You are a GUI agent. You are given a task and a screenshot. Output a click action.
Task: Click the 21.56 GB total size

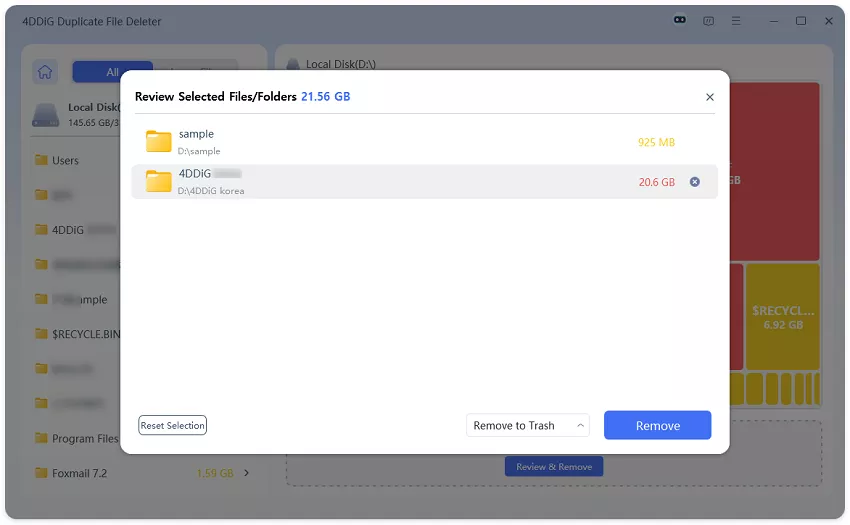coord(326,97)
